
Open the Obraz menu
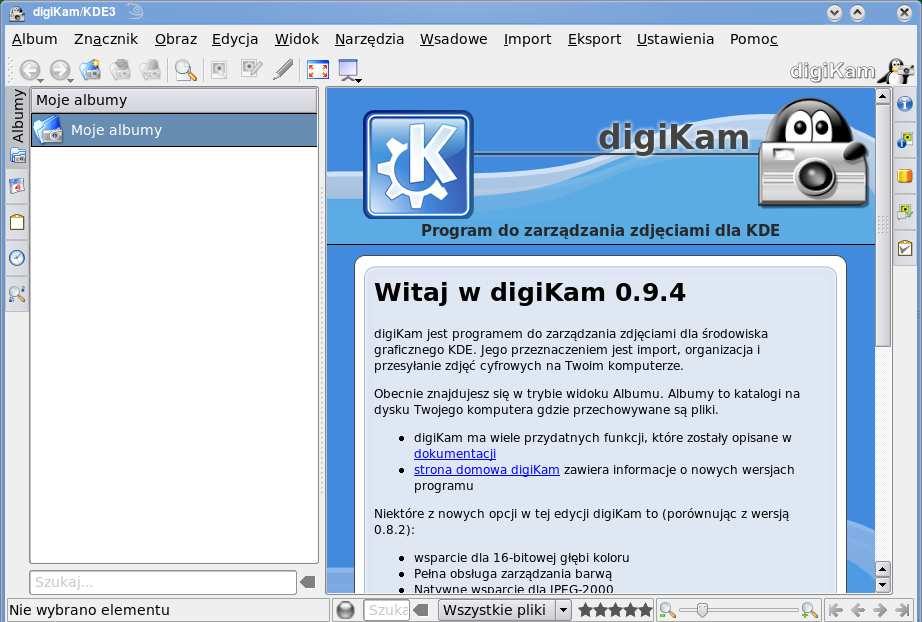pyautogui.click(x=176, y=39)
